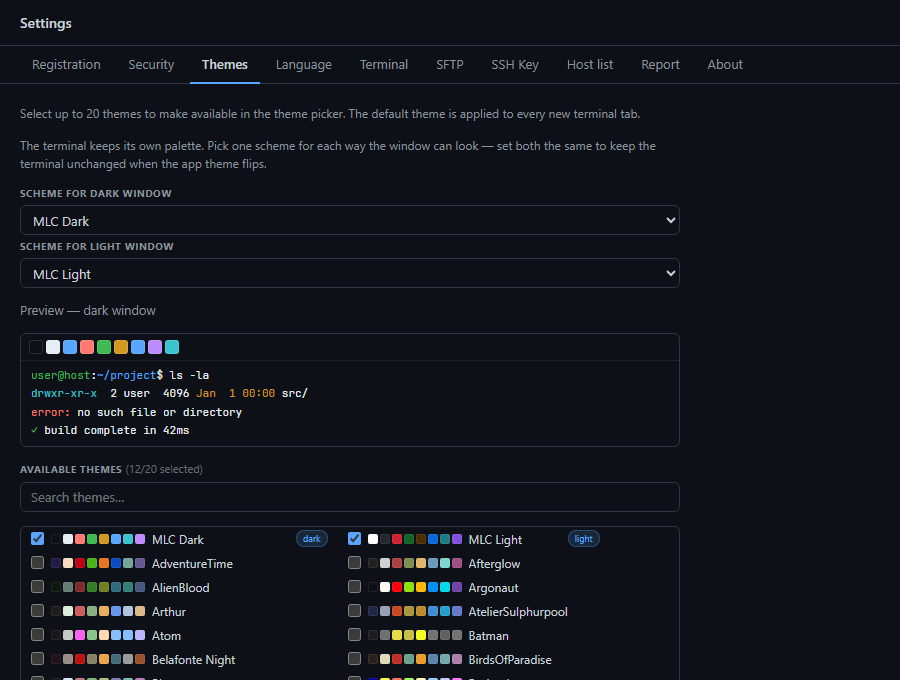This screenshot has width=900, height=680.
Task: Click the light badge next to MLC Light
Action: click(583, 539)
